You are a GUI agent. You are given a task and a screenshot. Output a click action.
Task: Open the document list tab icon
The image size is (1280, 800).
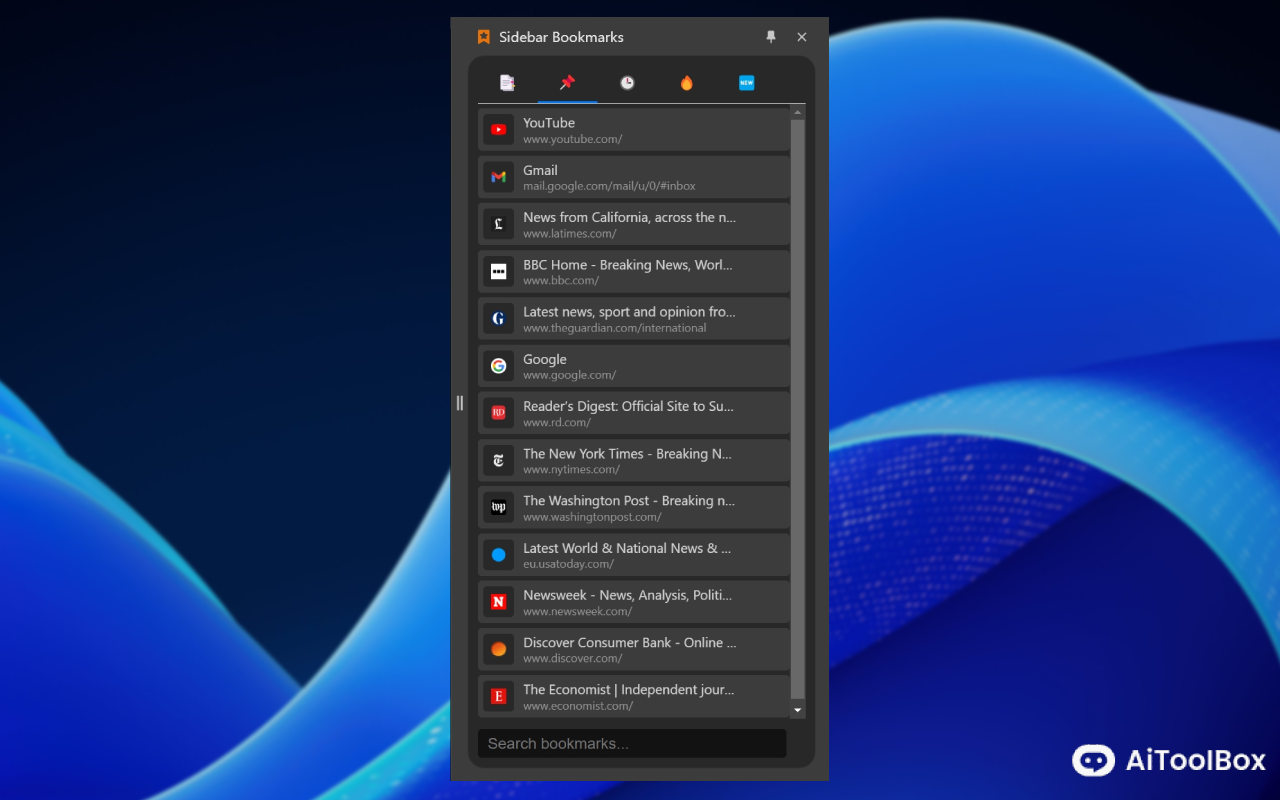[x=507, y=83]
